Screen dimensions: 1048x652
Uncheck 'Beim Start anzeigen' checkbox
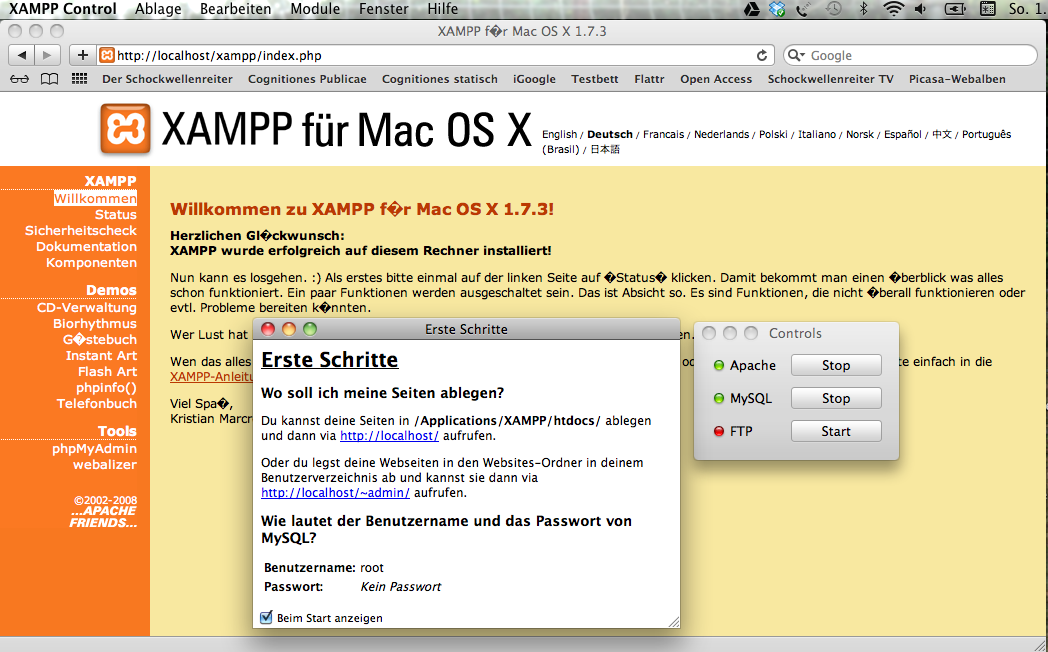click(266, 617)
